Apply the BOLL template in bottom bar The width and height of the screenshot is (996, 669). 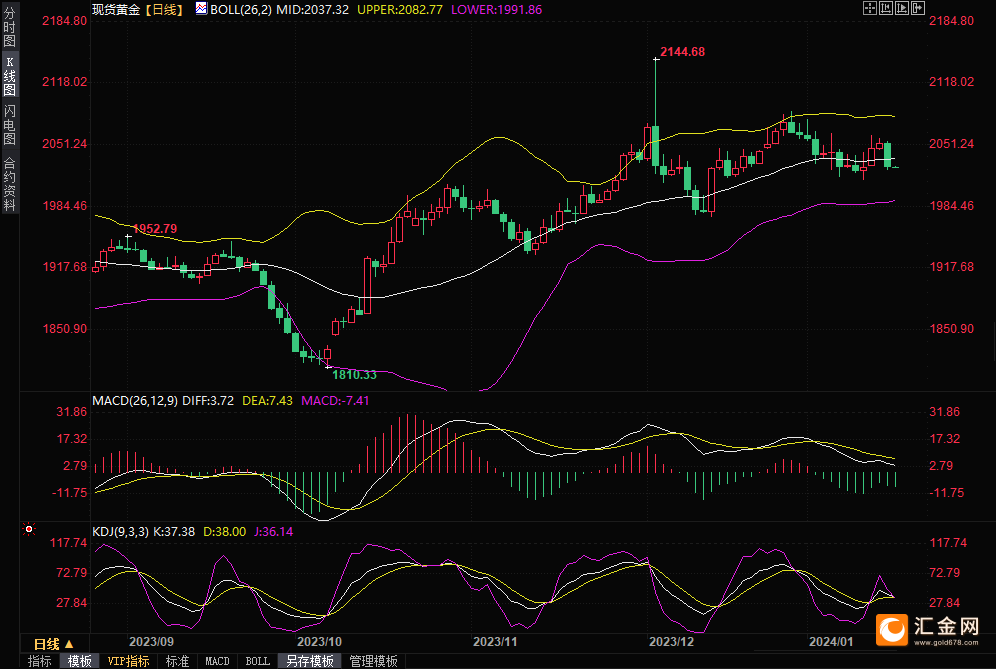(257, 661)
